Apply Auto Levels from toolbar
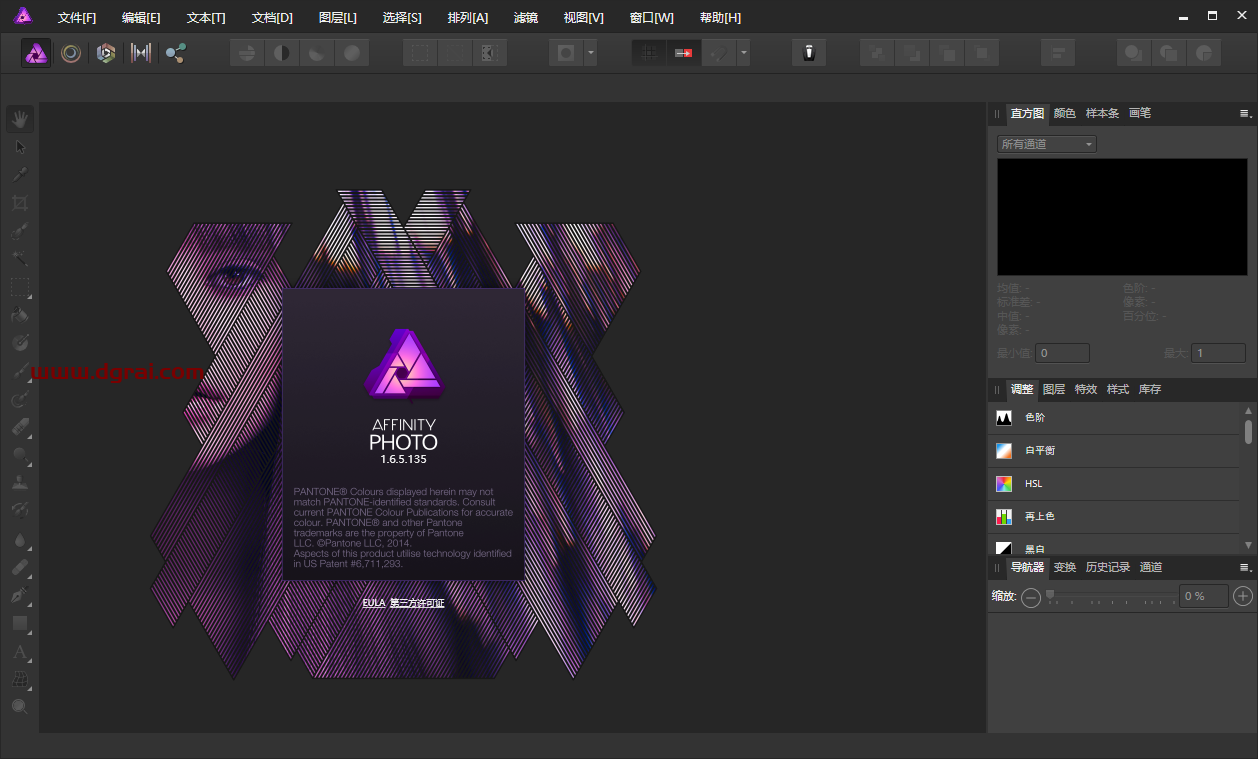 coord(247,53)
